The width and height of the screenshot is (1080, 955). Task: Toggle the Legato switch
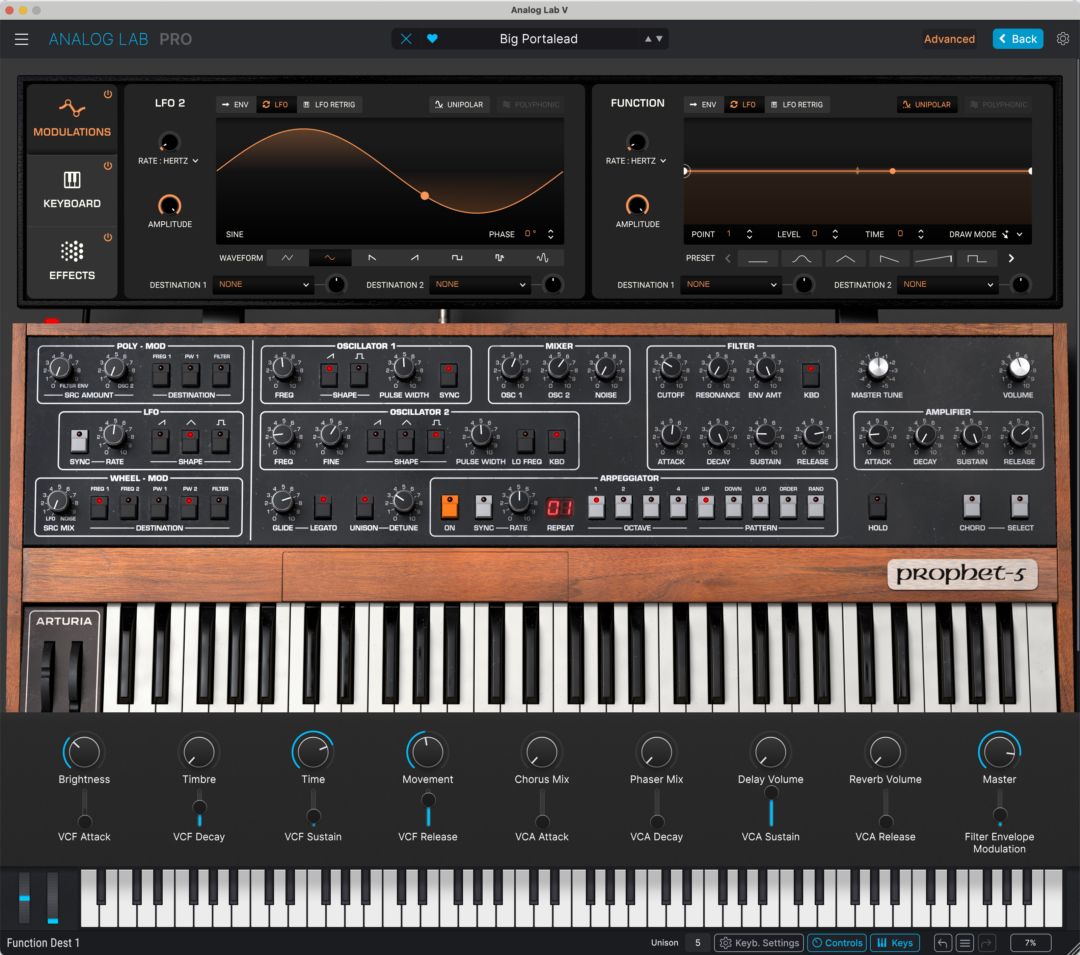click(x=323, y=507)
